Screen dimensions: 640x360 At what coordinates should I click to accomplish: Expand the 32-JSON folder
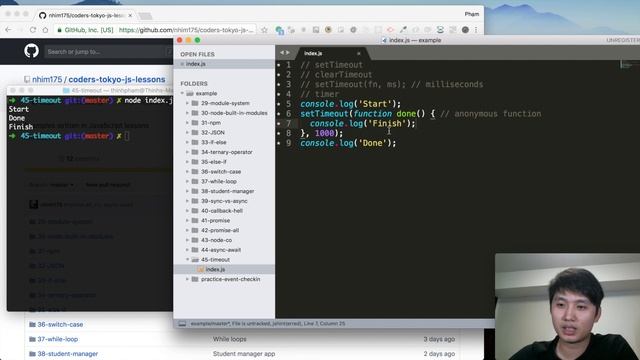(187, 133)
